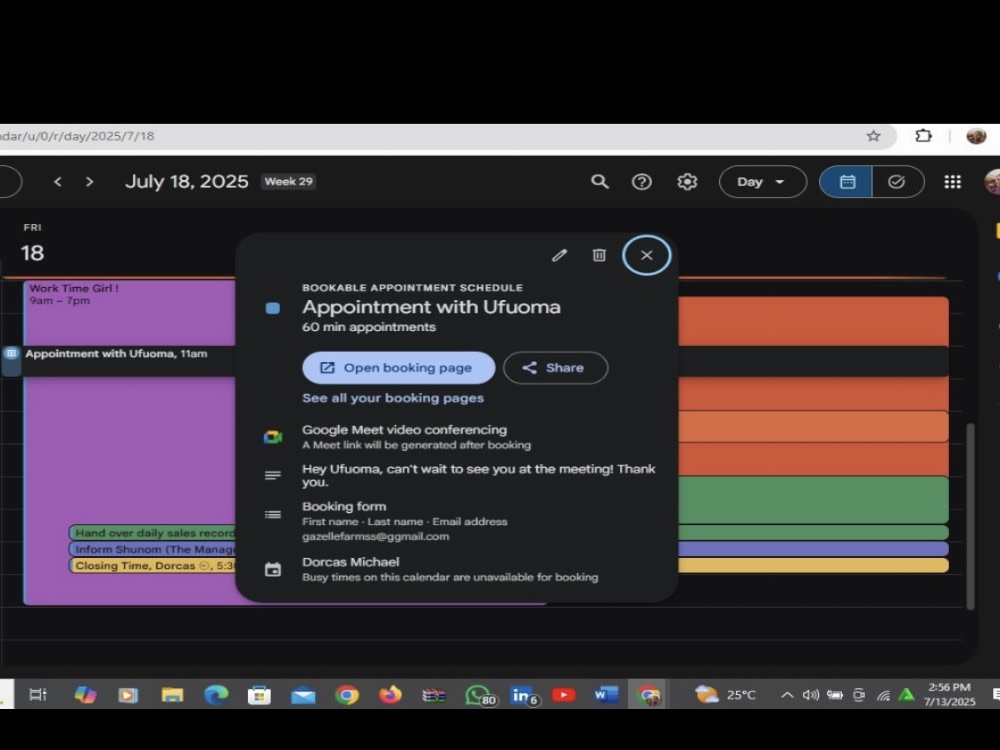Open File Explorer from the taskbar
The width and height of the screenshot is (1000, 750).
pos(172,695)
